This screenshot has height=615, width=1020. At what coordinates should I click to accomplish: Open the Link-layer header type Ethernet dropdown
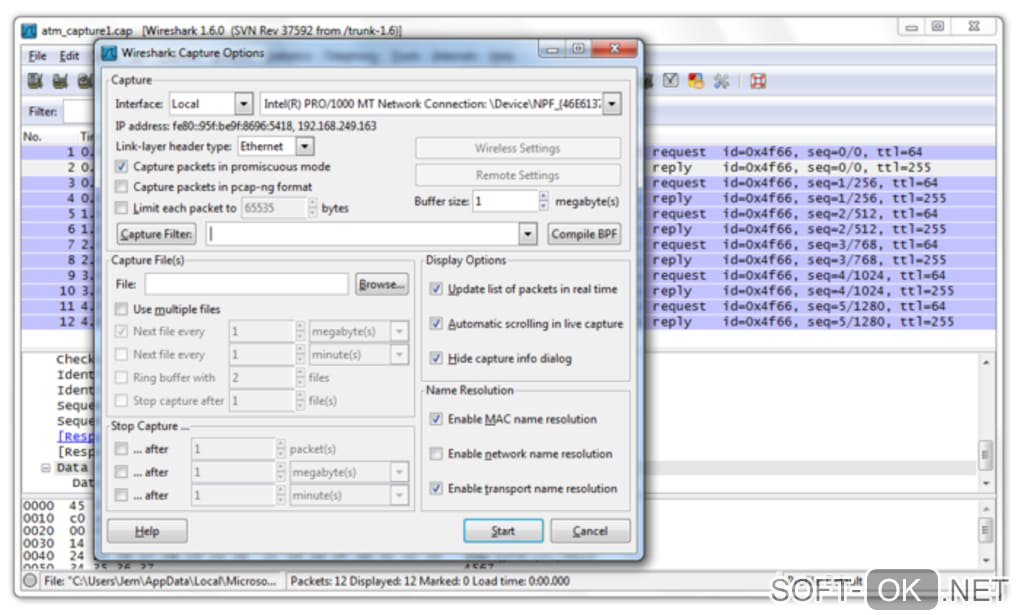tap(305, 146)
